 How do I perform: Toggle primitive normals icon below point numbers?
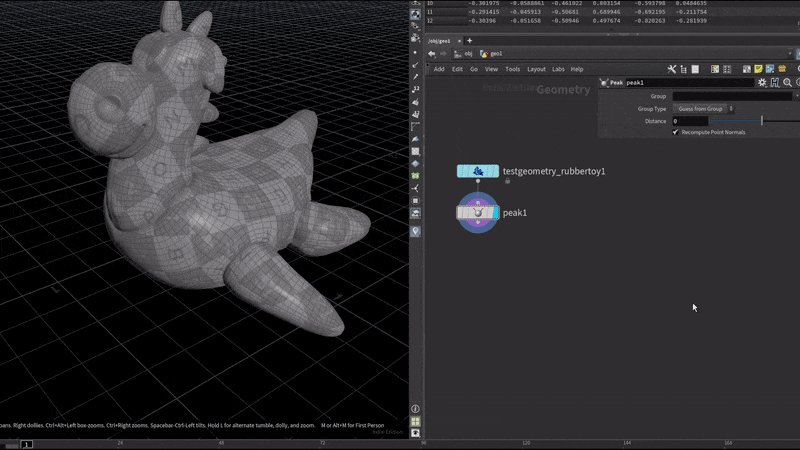coord(415,102)
